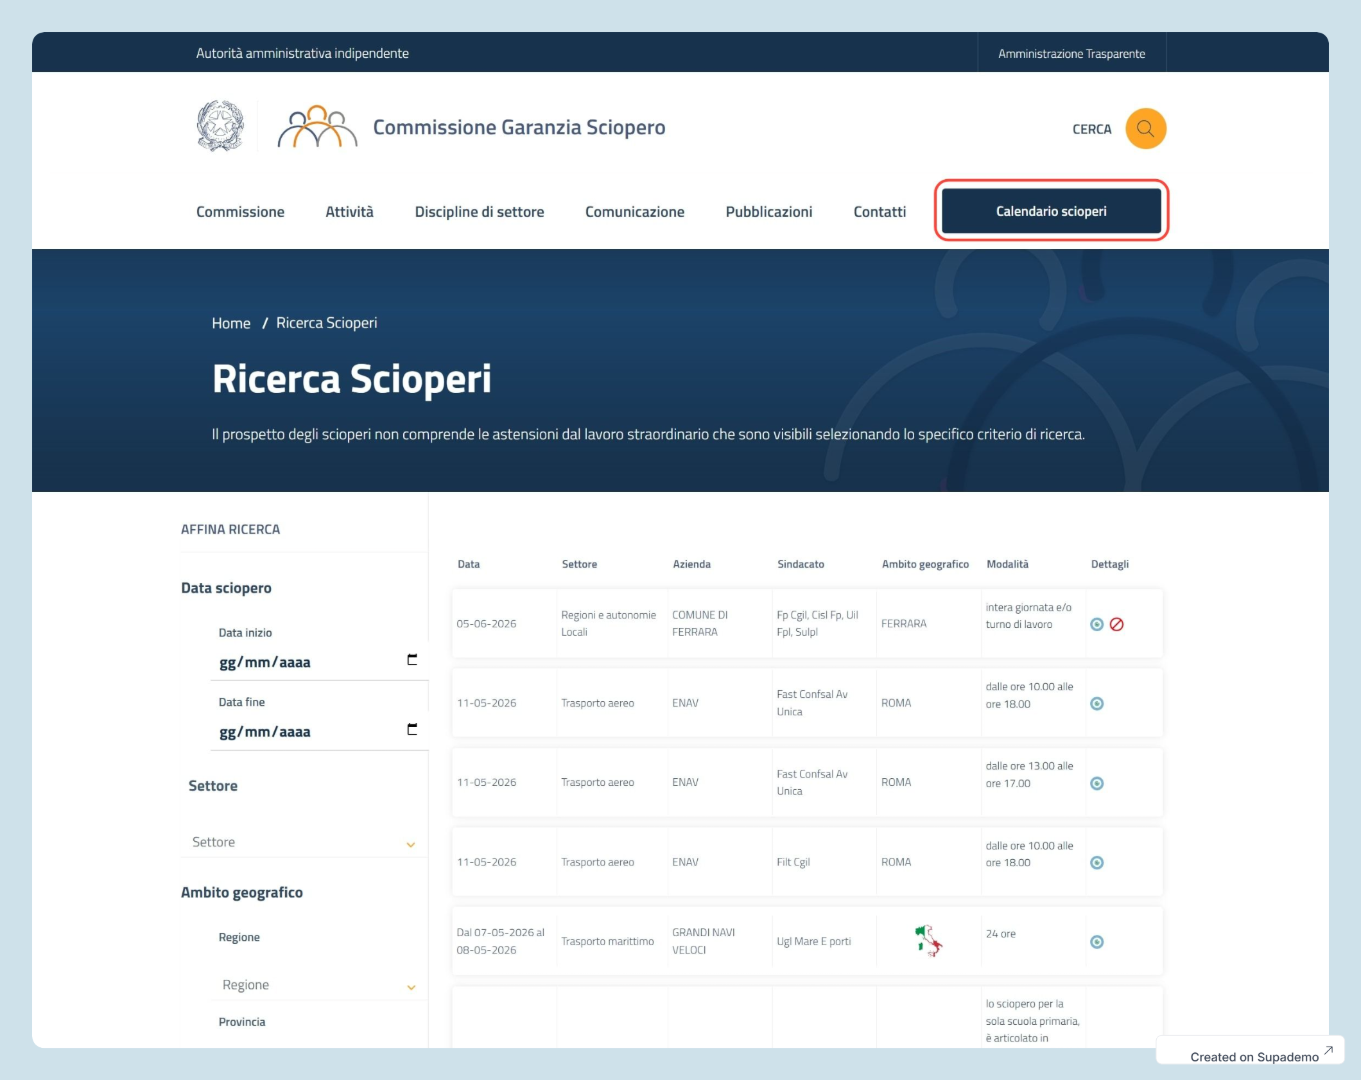The width and height of the screenshot is (1361, 1080).
Task: Go to Contatti page
Action: point(880,212)
